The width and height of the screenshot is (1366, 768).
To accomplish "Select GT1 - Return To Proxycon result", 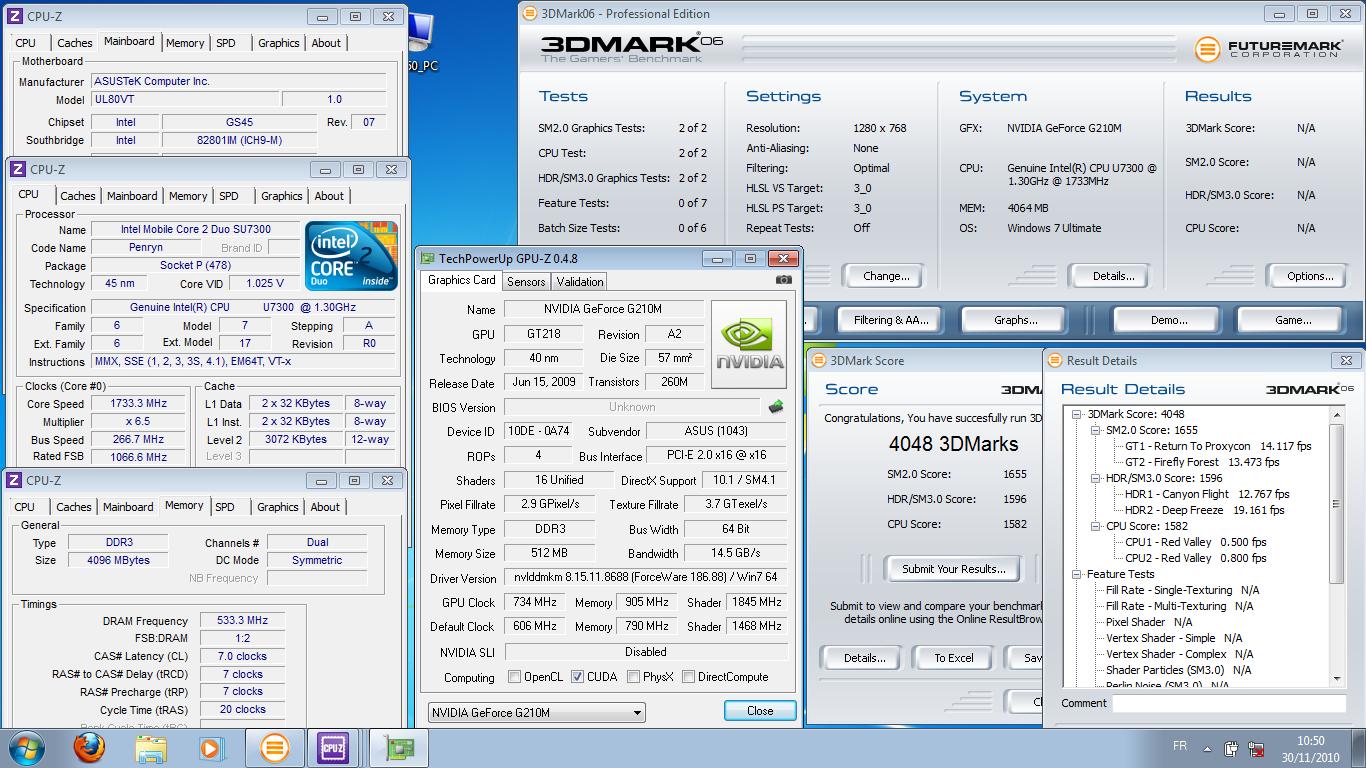I will (x=1218, y=446).
